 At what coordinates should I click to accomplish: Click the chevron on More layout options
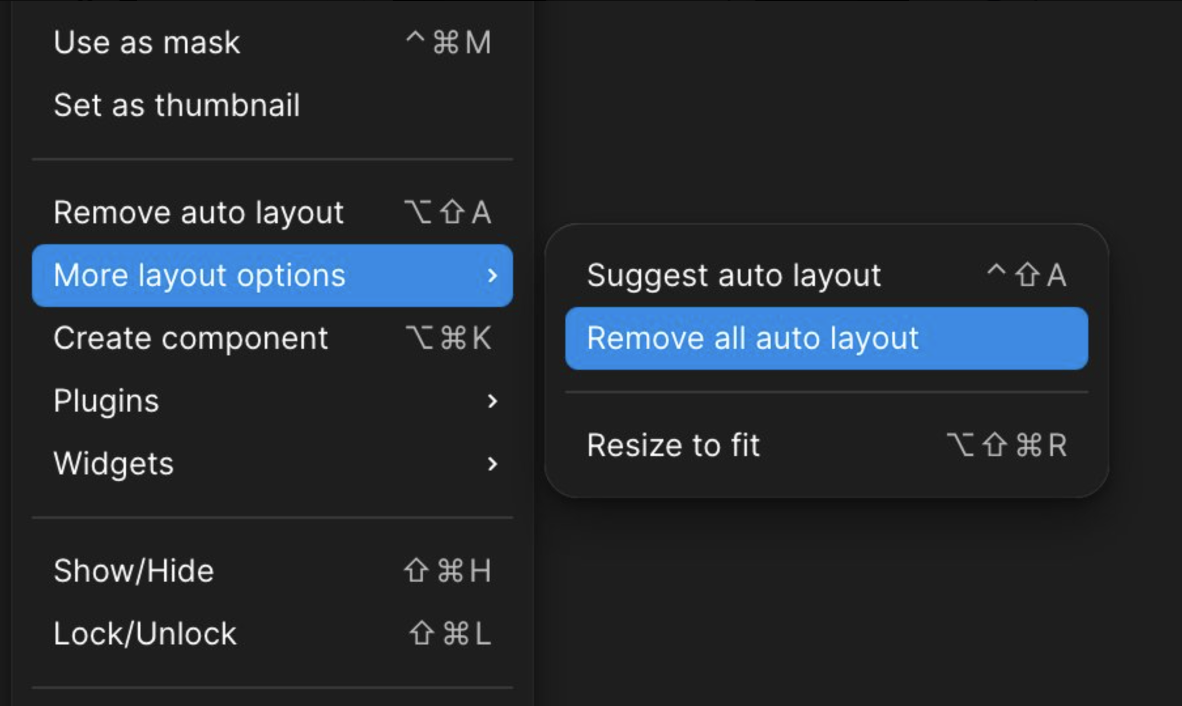(491, 276)
